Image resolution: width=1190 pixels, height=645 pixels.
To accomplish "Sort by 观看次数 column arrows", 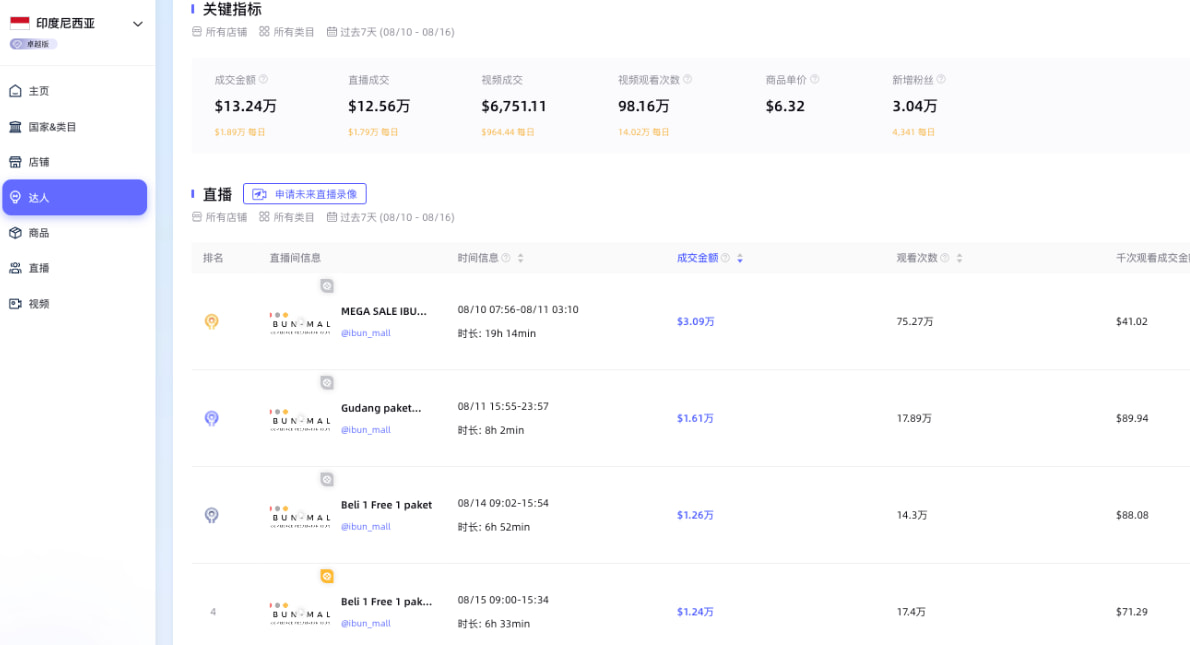I will pyautogui.click(x=959, y=258).
